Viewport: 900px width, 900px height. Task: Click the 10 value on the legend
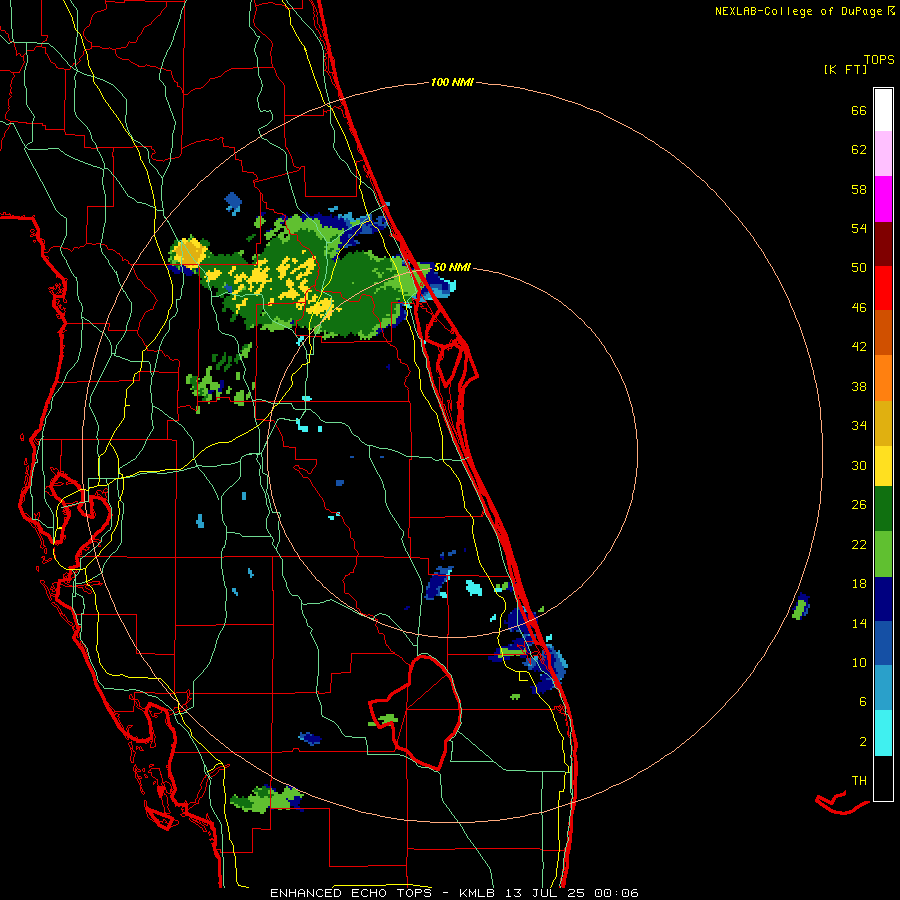pyautogui.click(x=859, y=663)
